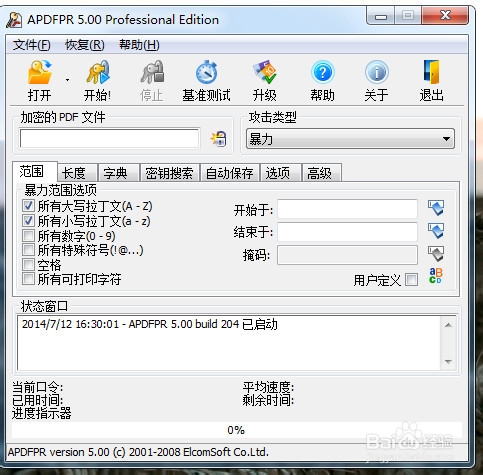Screen dimensions: 483x475
Task: Enable 所有特殊符号(!@...) checkbox
Action: click(x=28, y=249)
